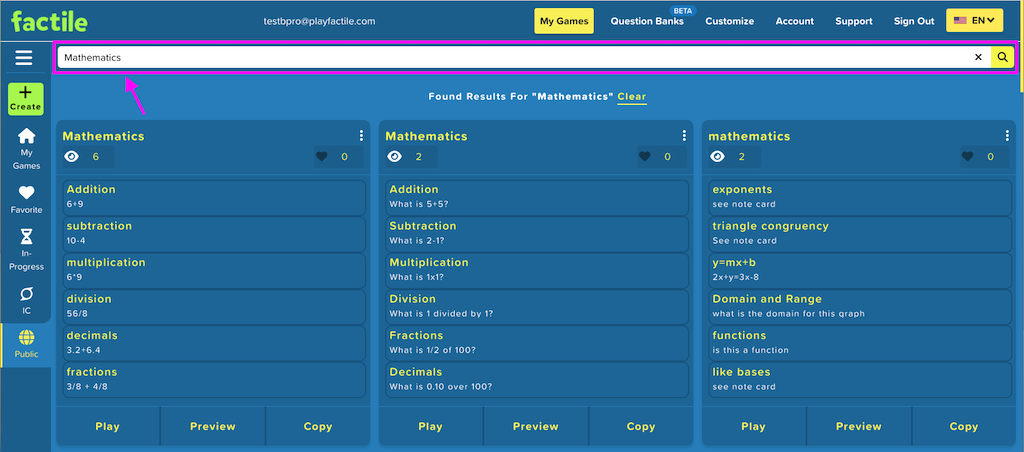Open the hamburger sidebar menu
The width and height of the screenshot is (1024, 452).
(x=24, y=58)
